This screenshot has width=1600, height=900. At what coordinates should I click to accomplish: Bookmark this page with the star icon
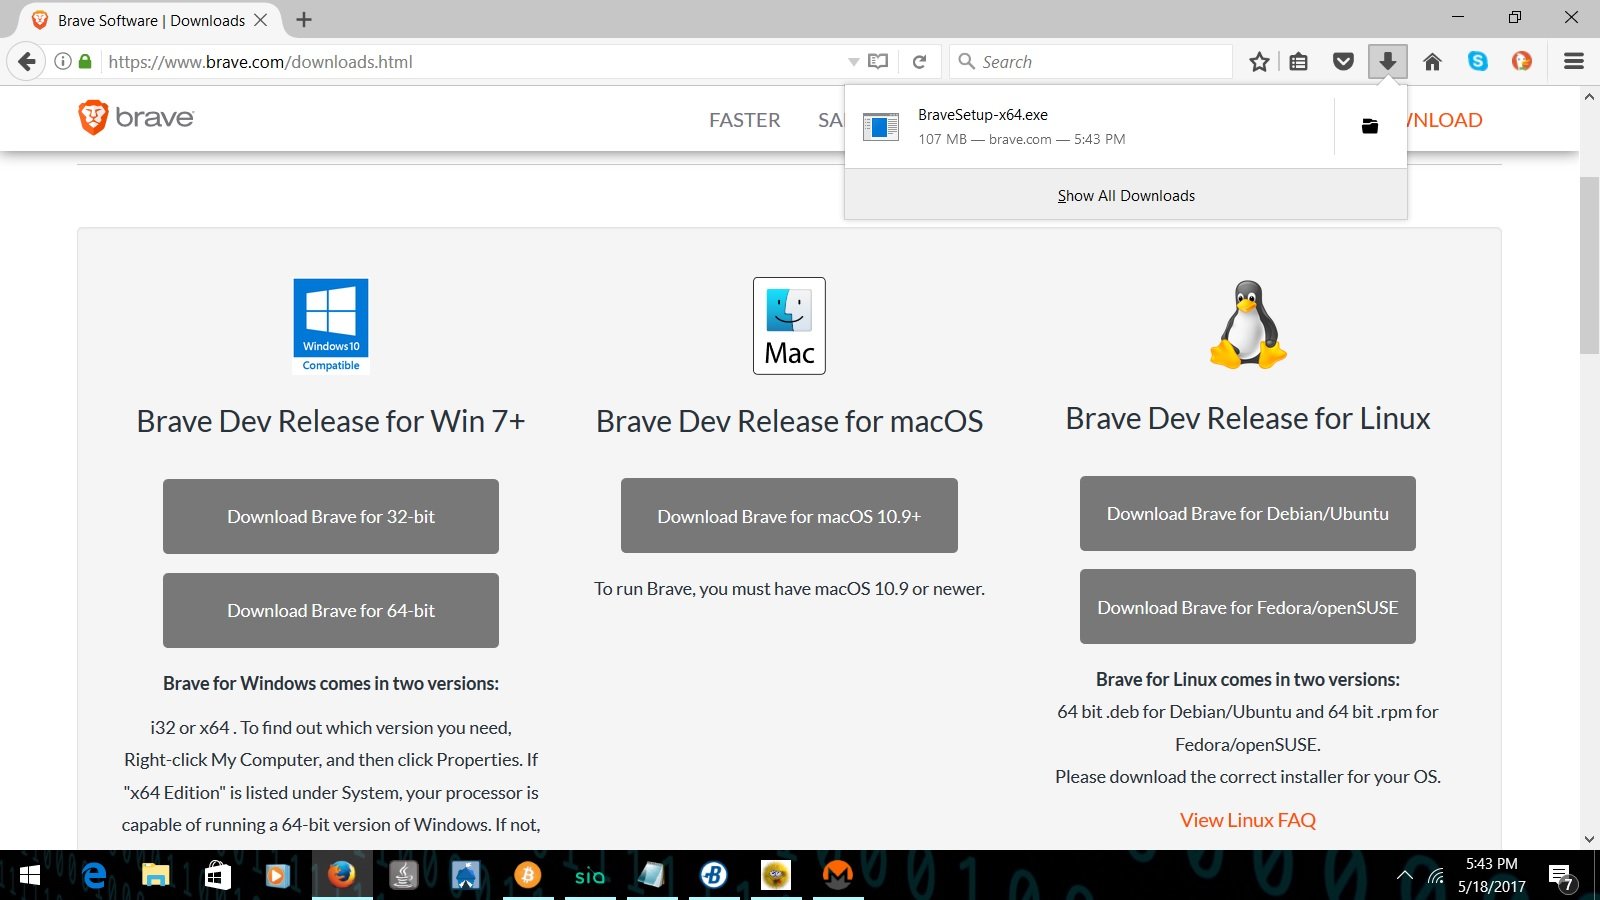1259,62
